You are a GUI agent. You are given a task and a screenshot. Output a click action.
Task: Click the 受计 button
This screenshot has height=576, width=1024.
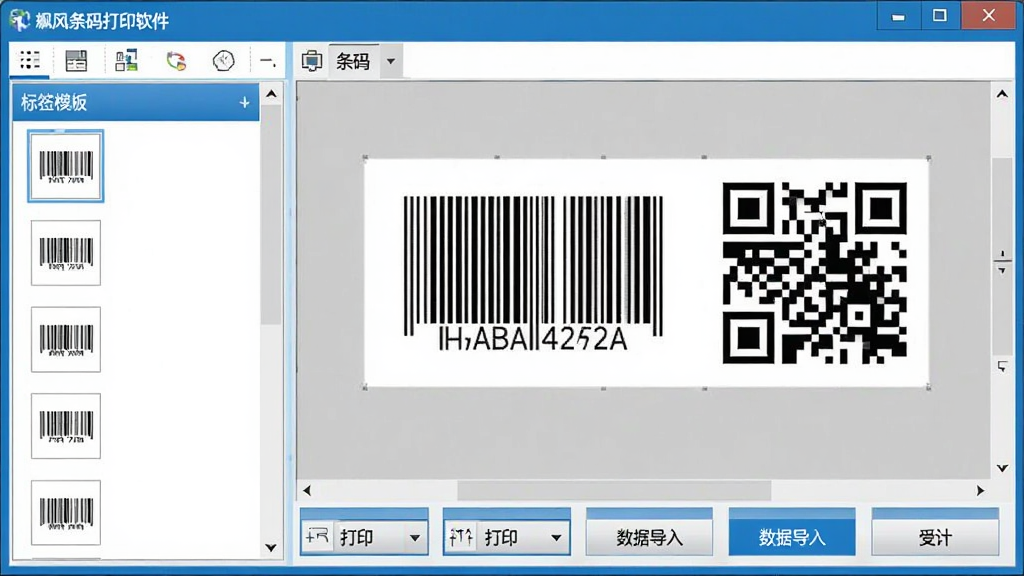tap(935, 532)
